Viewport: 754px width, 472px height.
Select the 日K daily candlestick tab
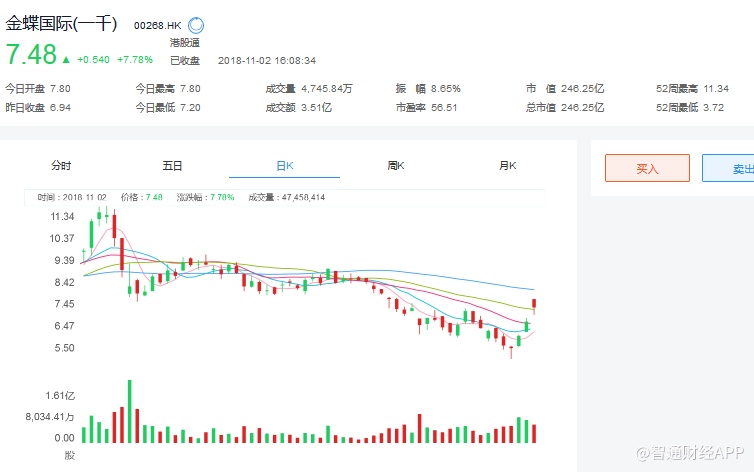click(x=284, y=166)
